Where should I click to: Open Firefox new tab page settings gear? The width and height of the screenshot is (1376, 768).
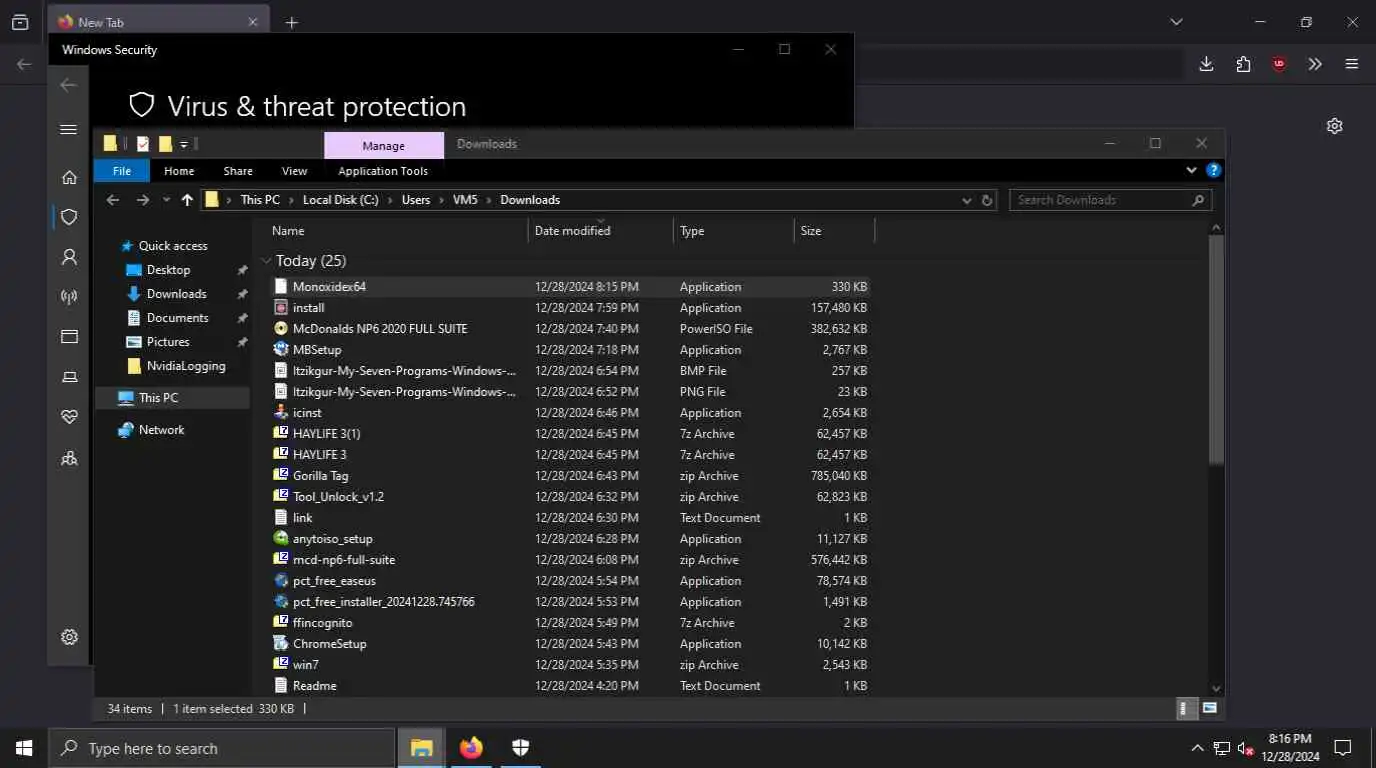click(x=1334, y=126)
